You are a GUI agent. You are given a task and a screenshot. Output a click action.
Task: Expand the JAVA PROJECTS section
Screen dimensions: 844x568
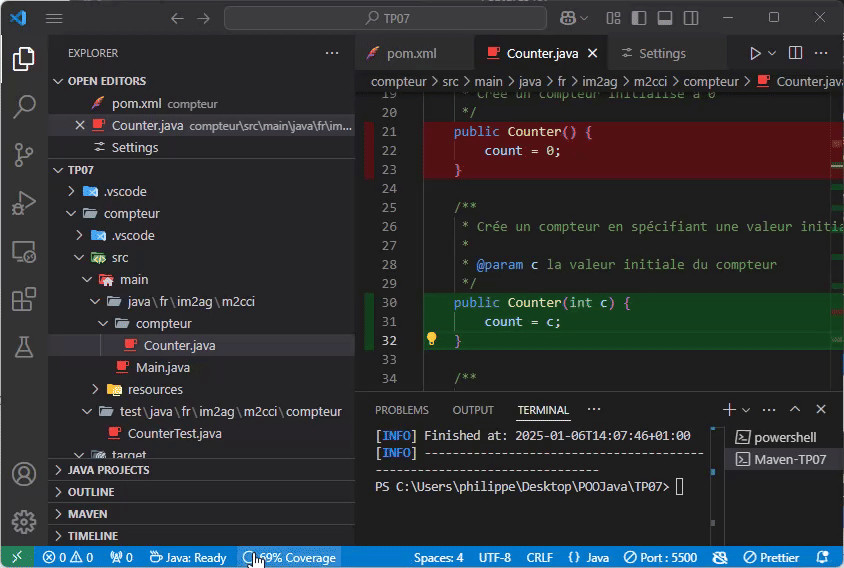coord(108,470)
